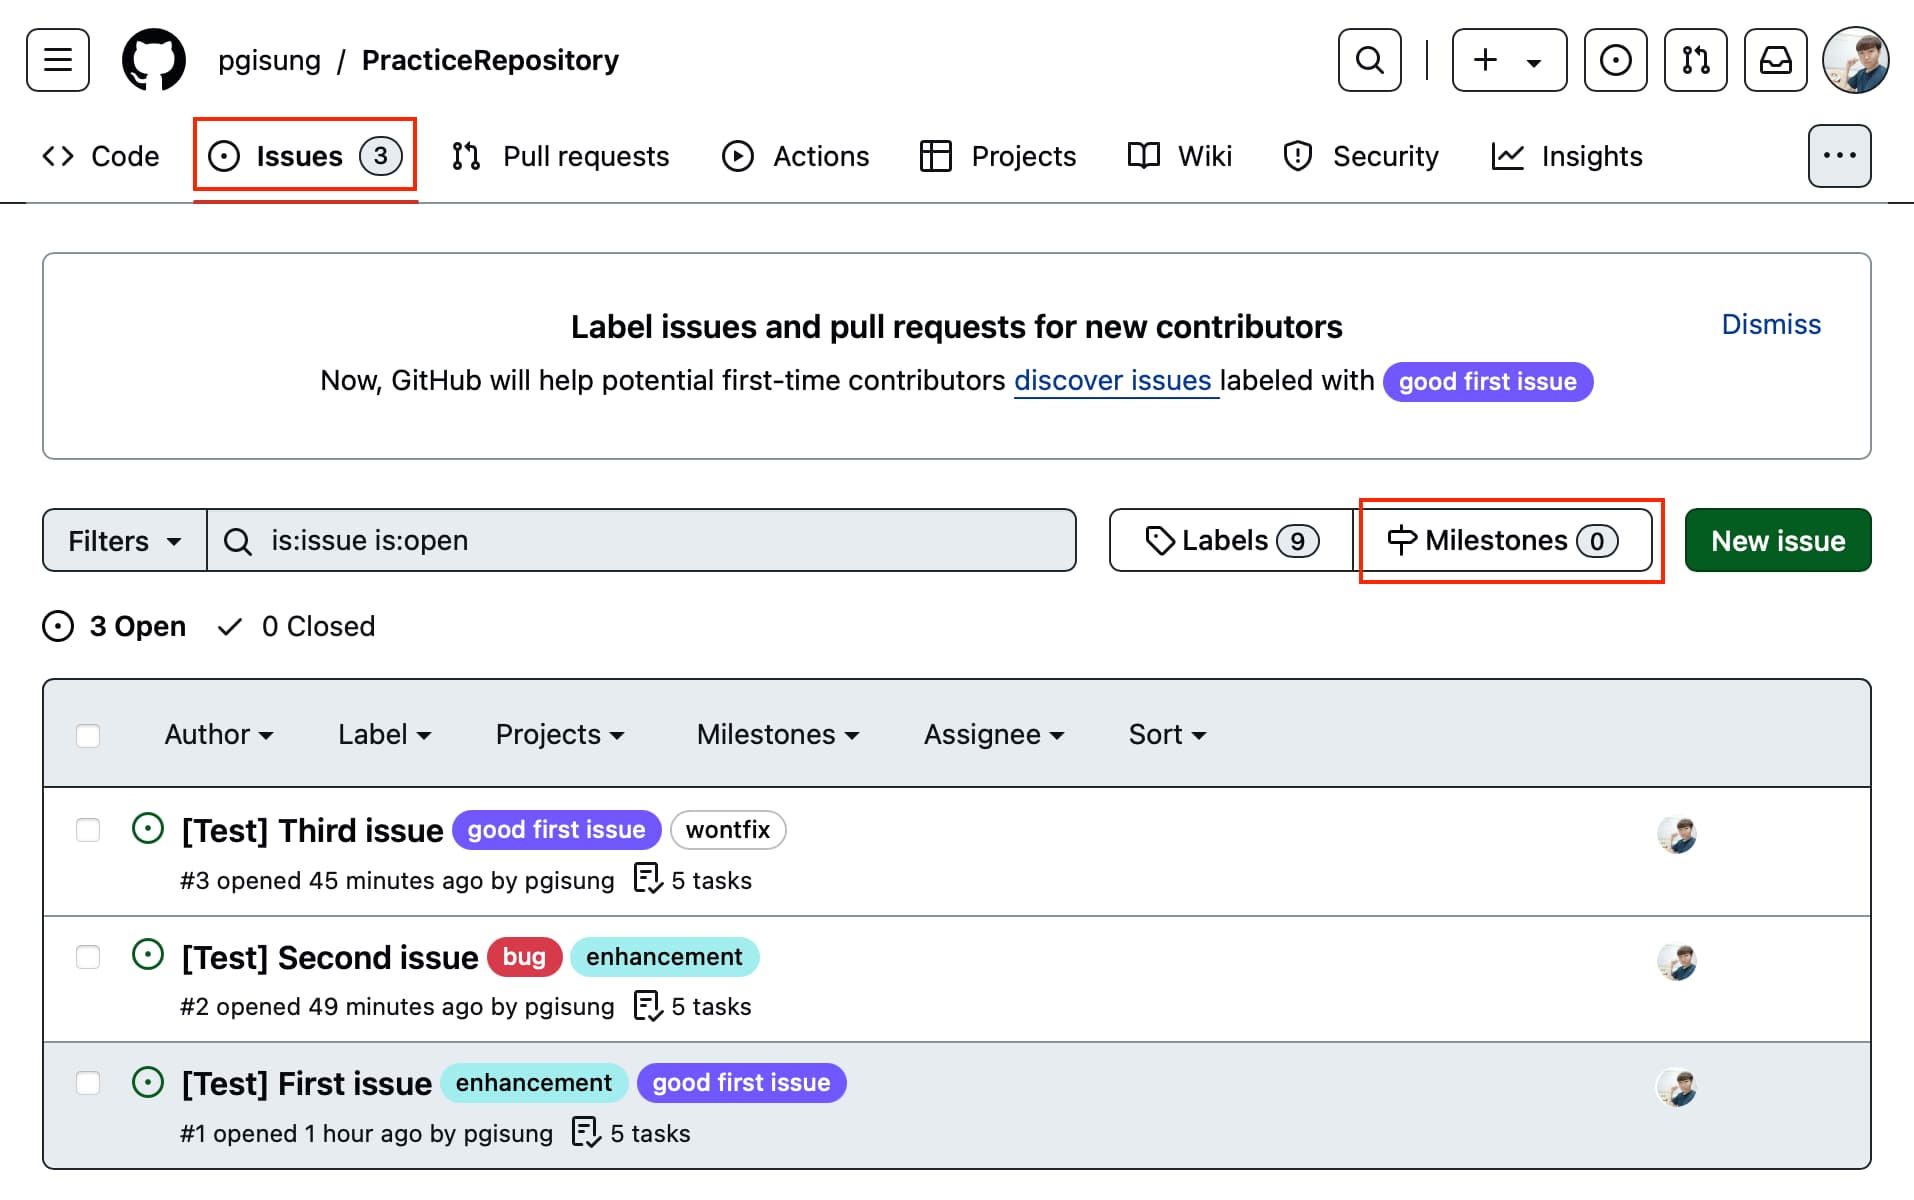Click assignee avatar on Third issue row
1914x1200 pixels.
(1677, 834)
